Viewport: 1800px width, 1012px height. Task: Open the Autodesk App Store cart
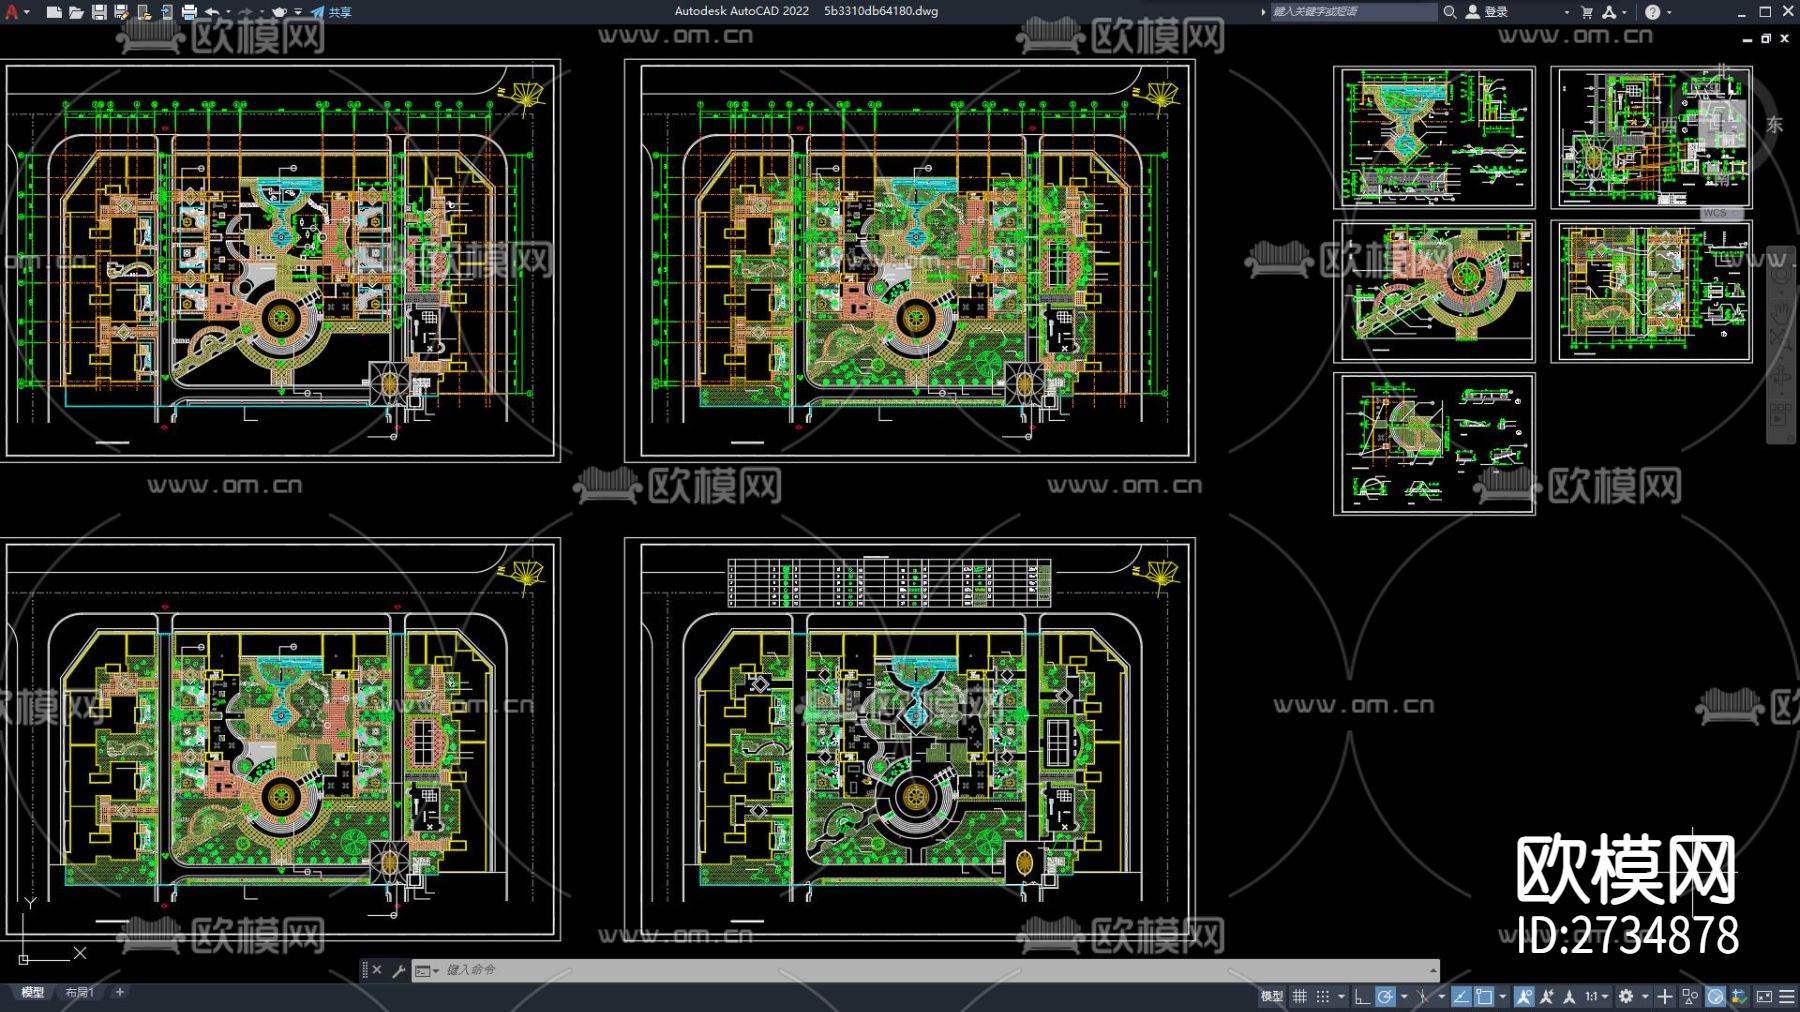pos(1587,12)
